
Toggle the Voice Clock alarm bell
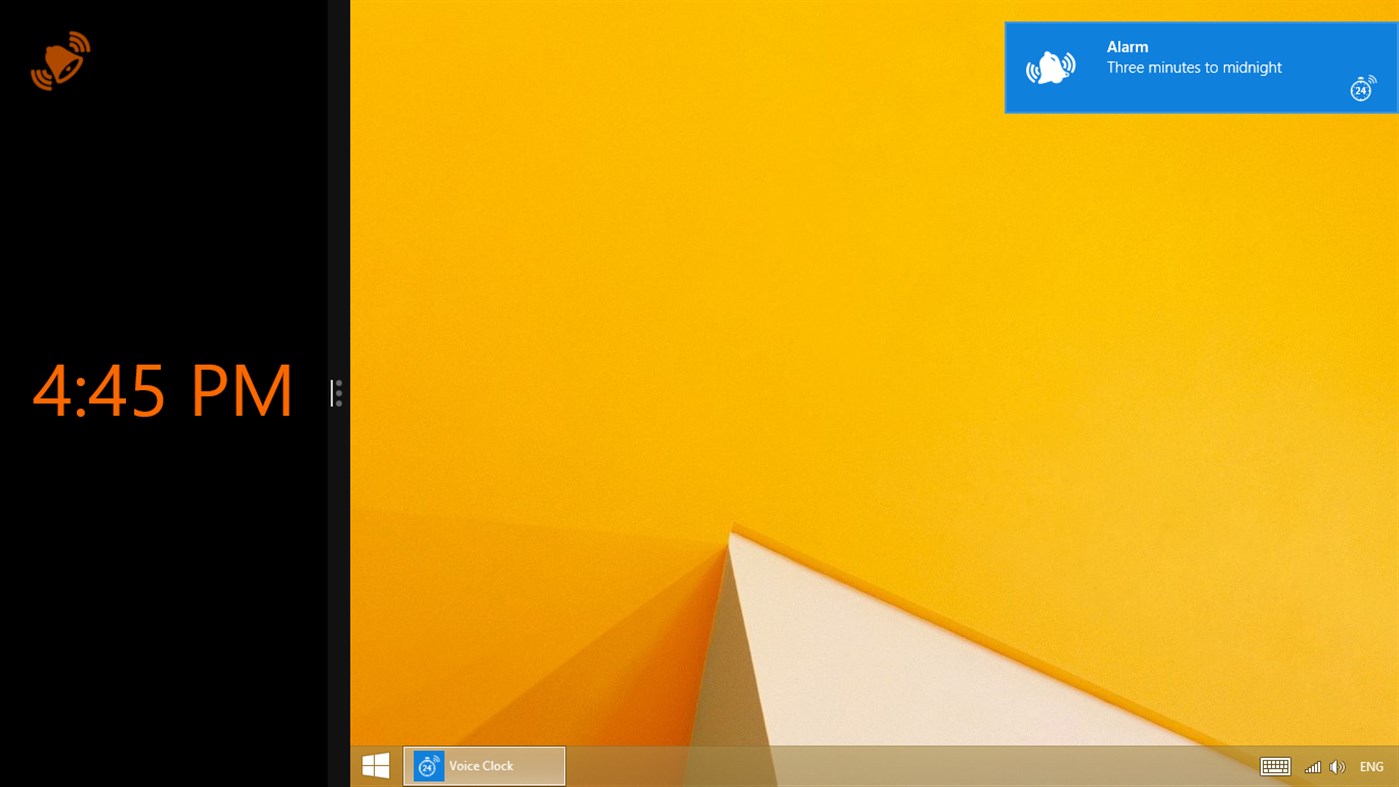click(x=60, y=60)
